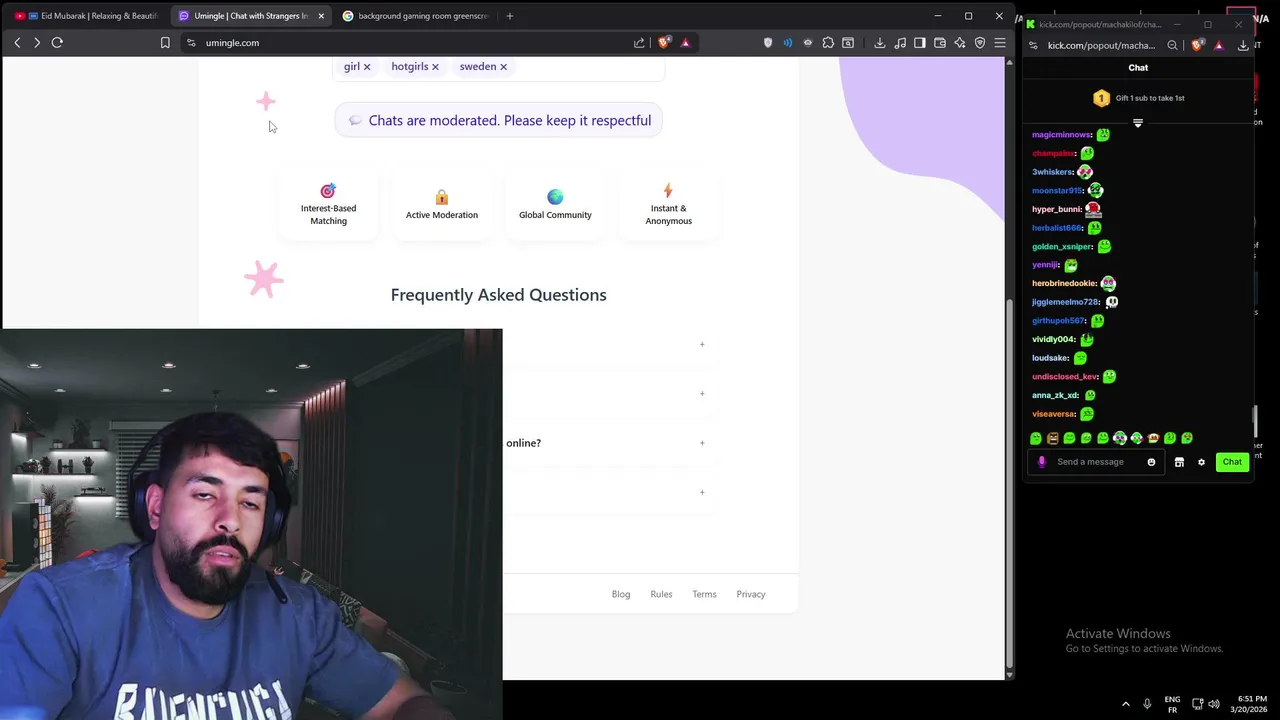This screenshot has height=720, width=1280.
Task: Open emoji picker in chat input
Action: coord(1151,462)
